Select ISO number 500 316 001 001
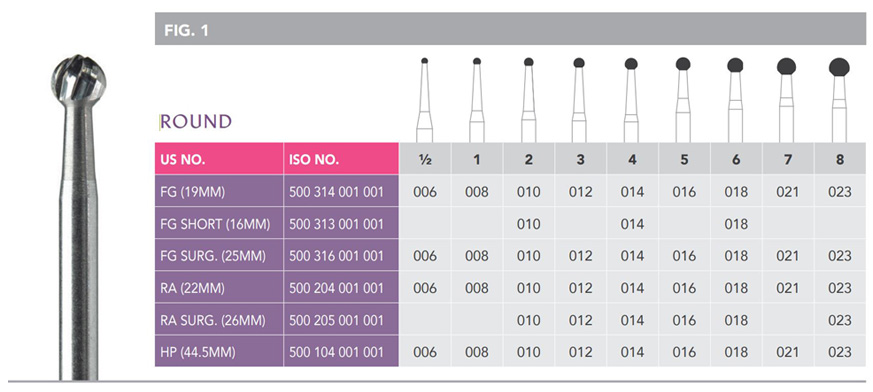The width and height of the screenshot is (873, 392). 336,256
